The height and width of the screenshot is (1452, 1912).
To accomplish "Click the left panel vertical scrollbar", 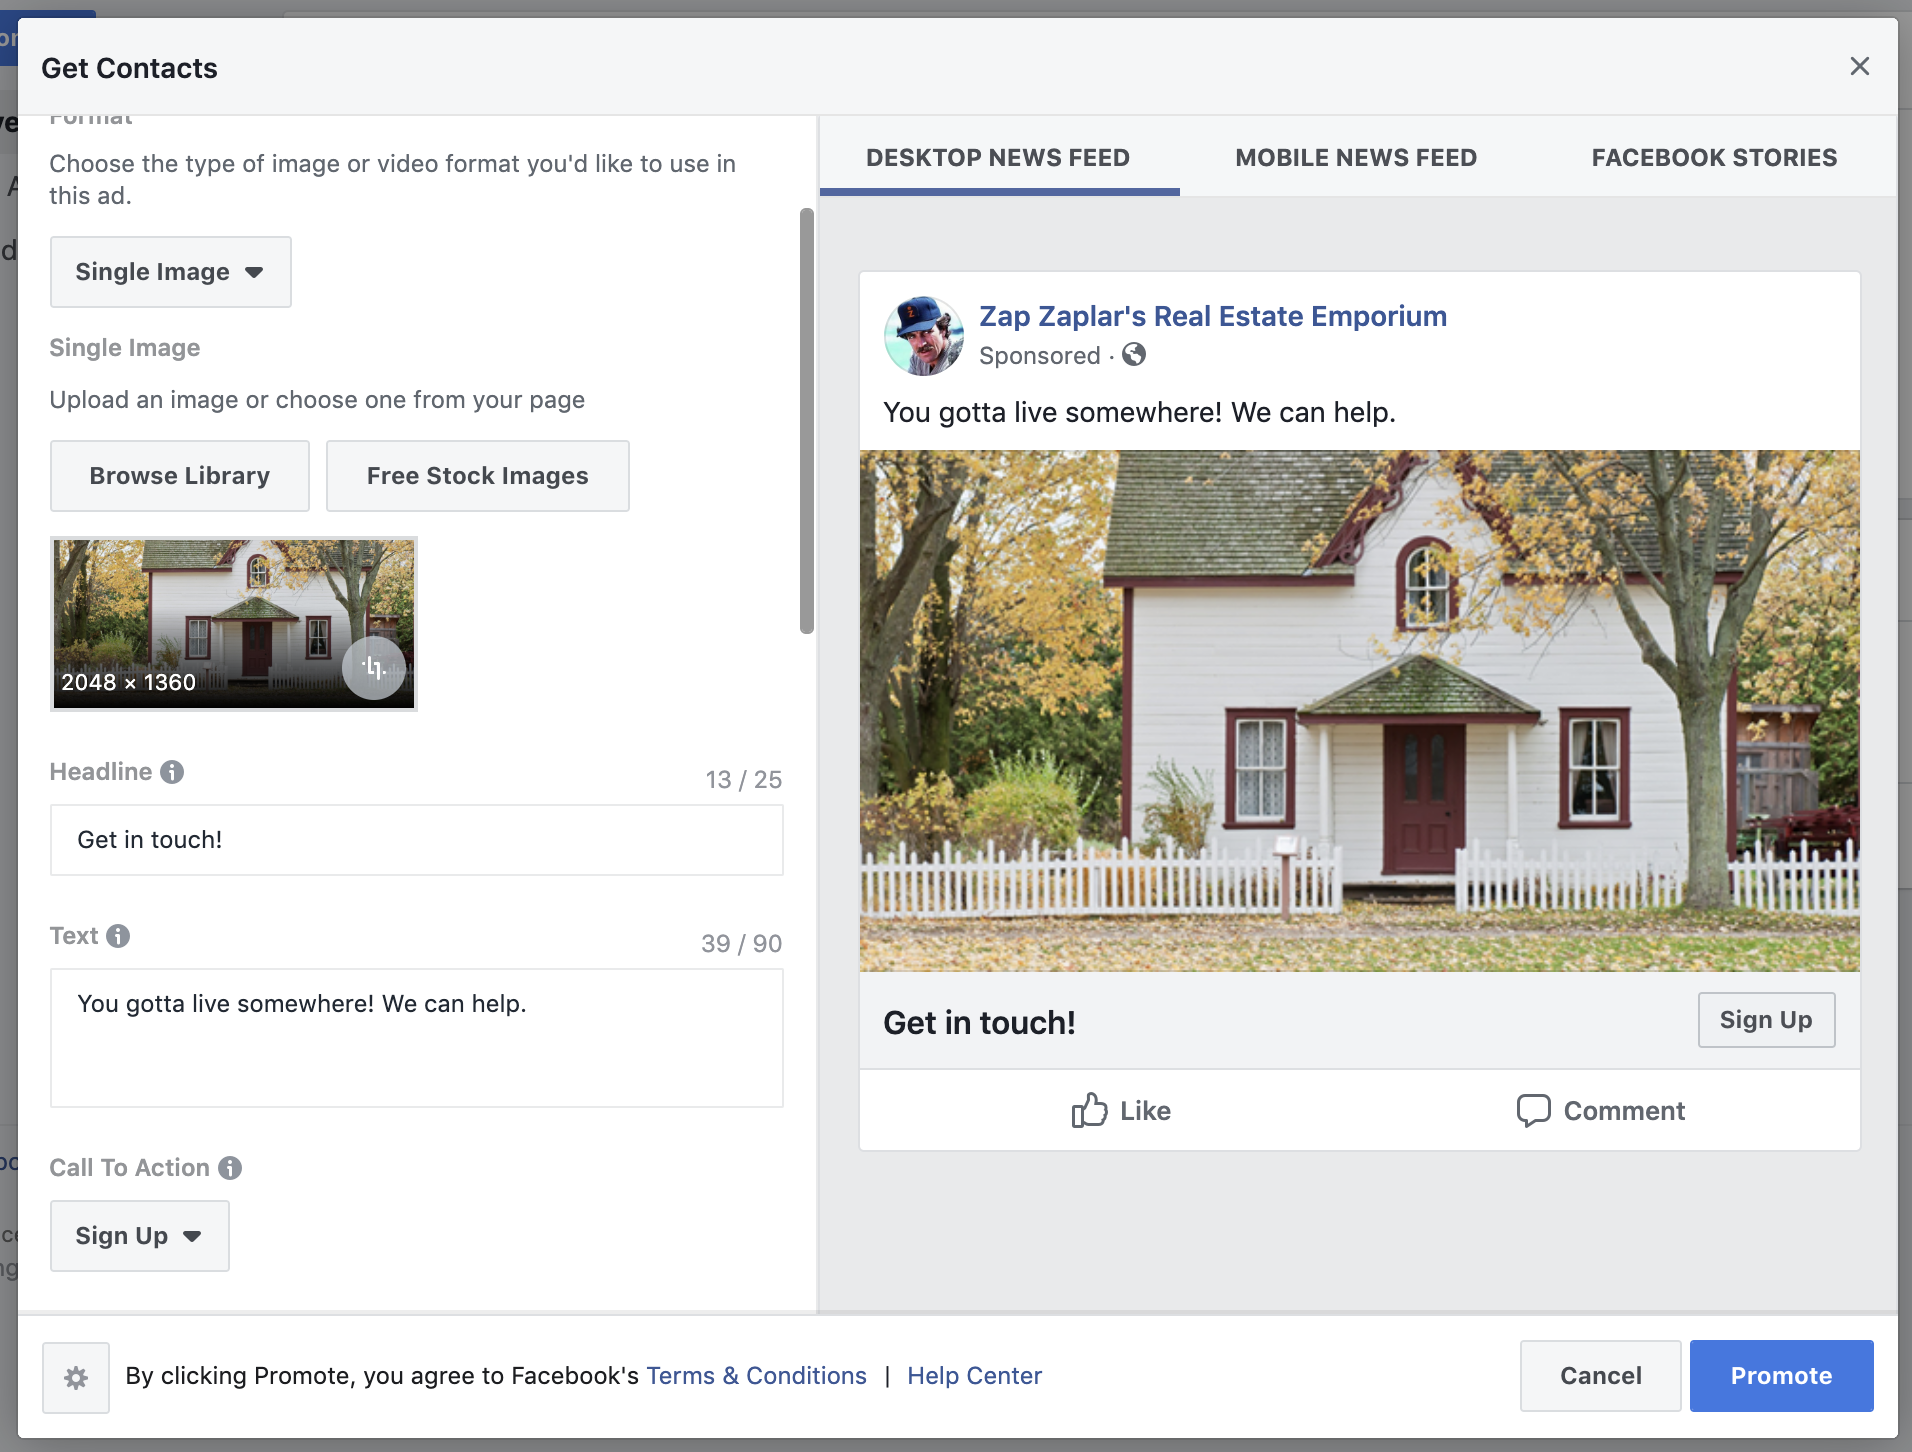I will (x=807, y=421).
